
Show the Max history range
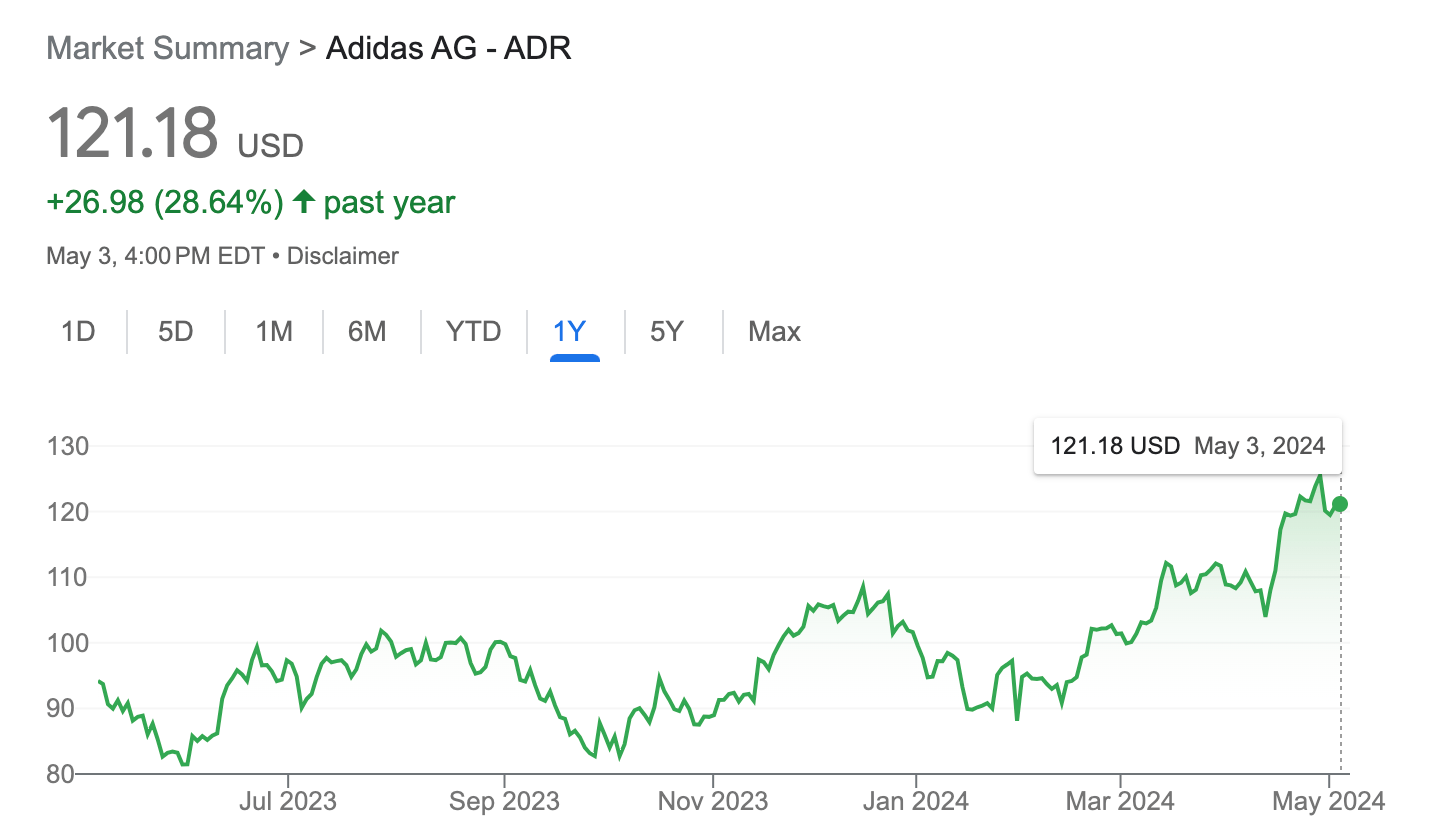pyautogui.click(x=774, y=331)
